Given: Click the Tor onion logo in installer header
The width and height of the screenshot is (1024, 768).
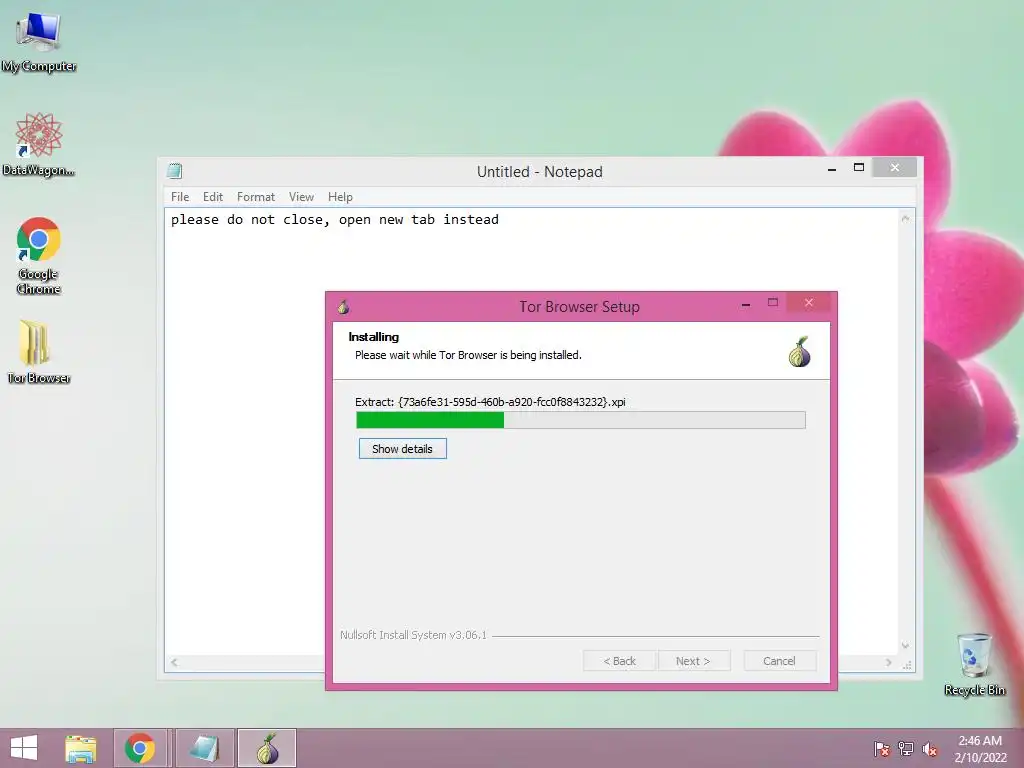Looking at the screenshot, I should [799, 352].
